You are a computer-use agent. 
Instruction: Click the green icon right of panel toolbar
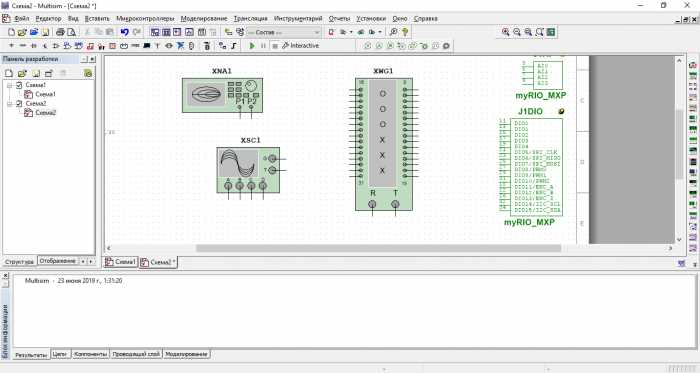click(x=88, y=73)
